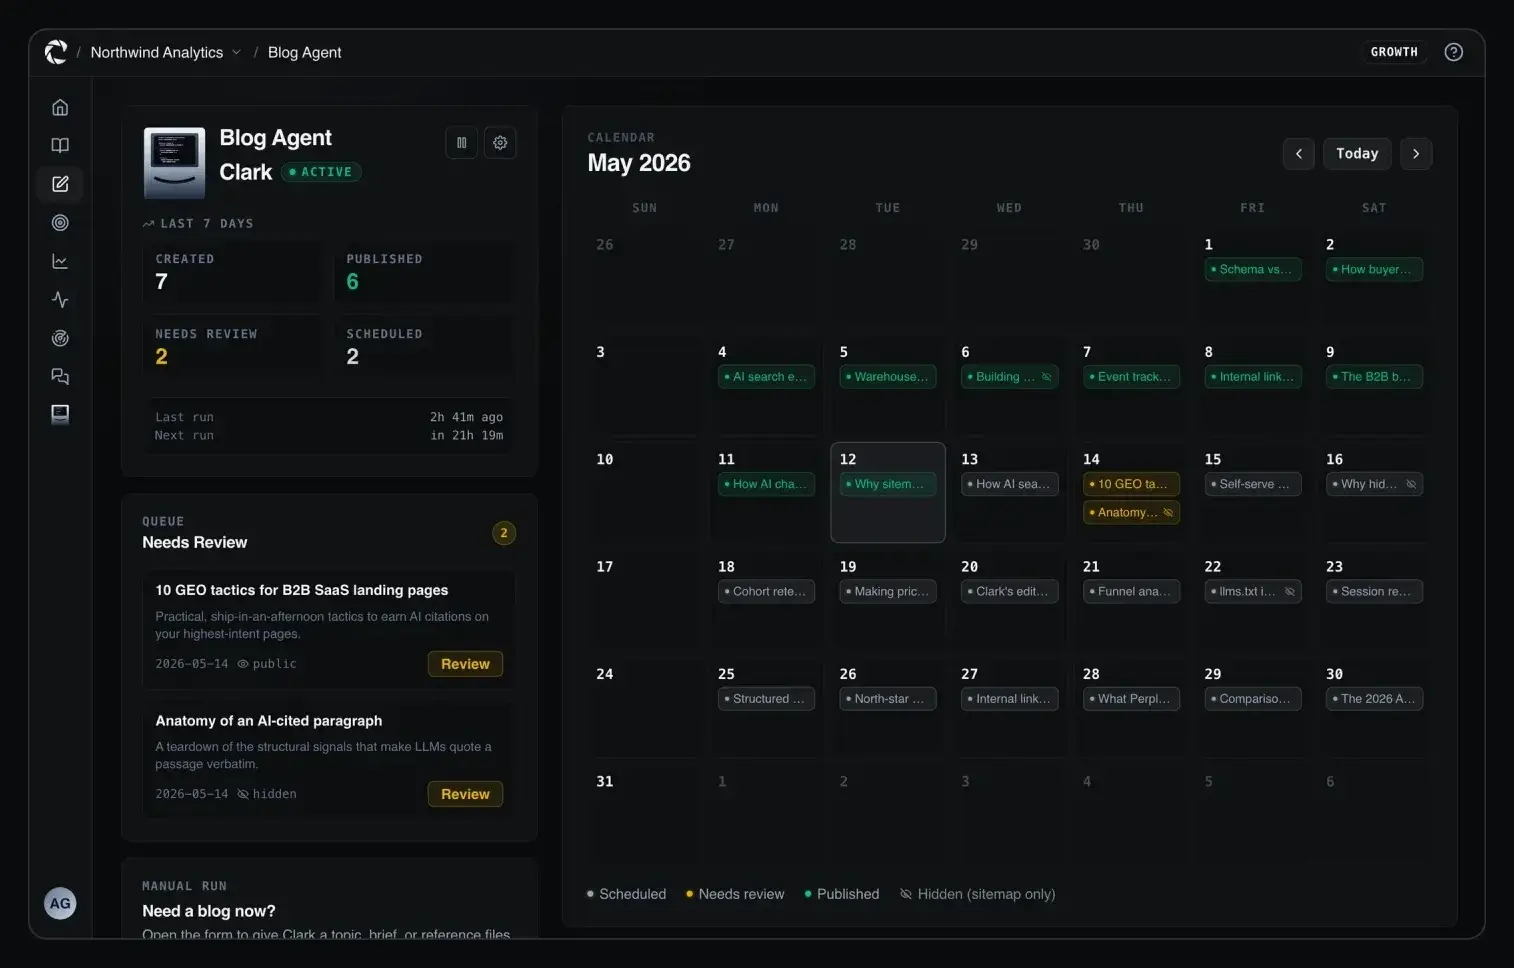Open the 'What Perpl...' event on May 28

point(1131,699)
